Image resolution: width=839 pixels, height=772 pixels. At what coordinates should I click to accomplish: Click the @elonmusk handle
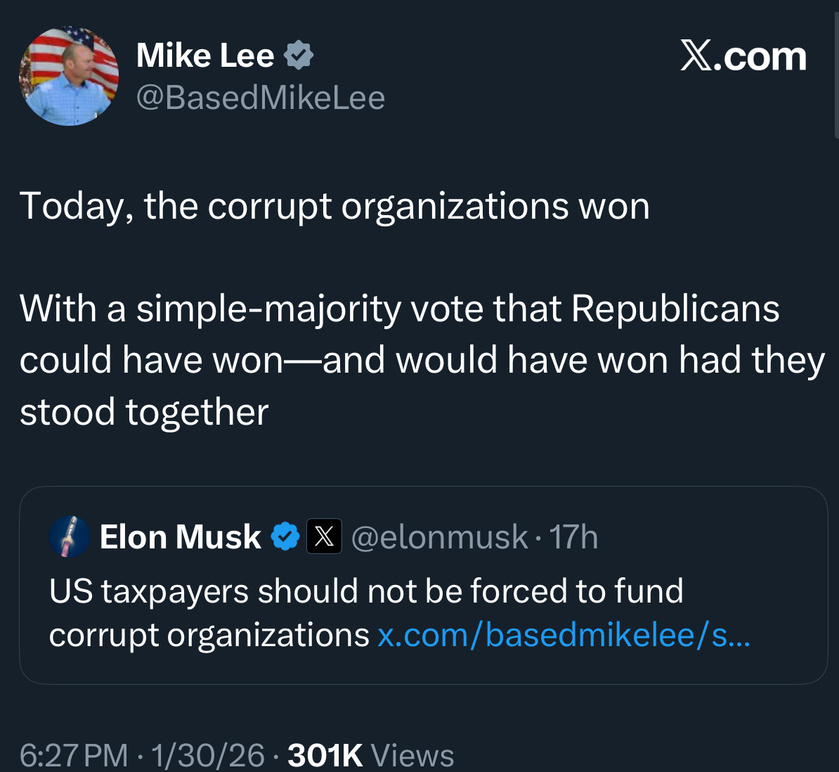coord(439,537)
